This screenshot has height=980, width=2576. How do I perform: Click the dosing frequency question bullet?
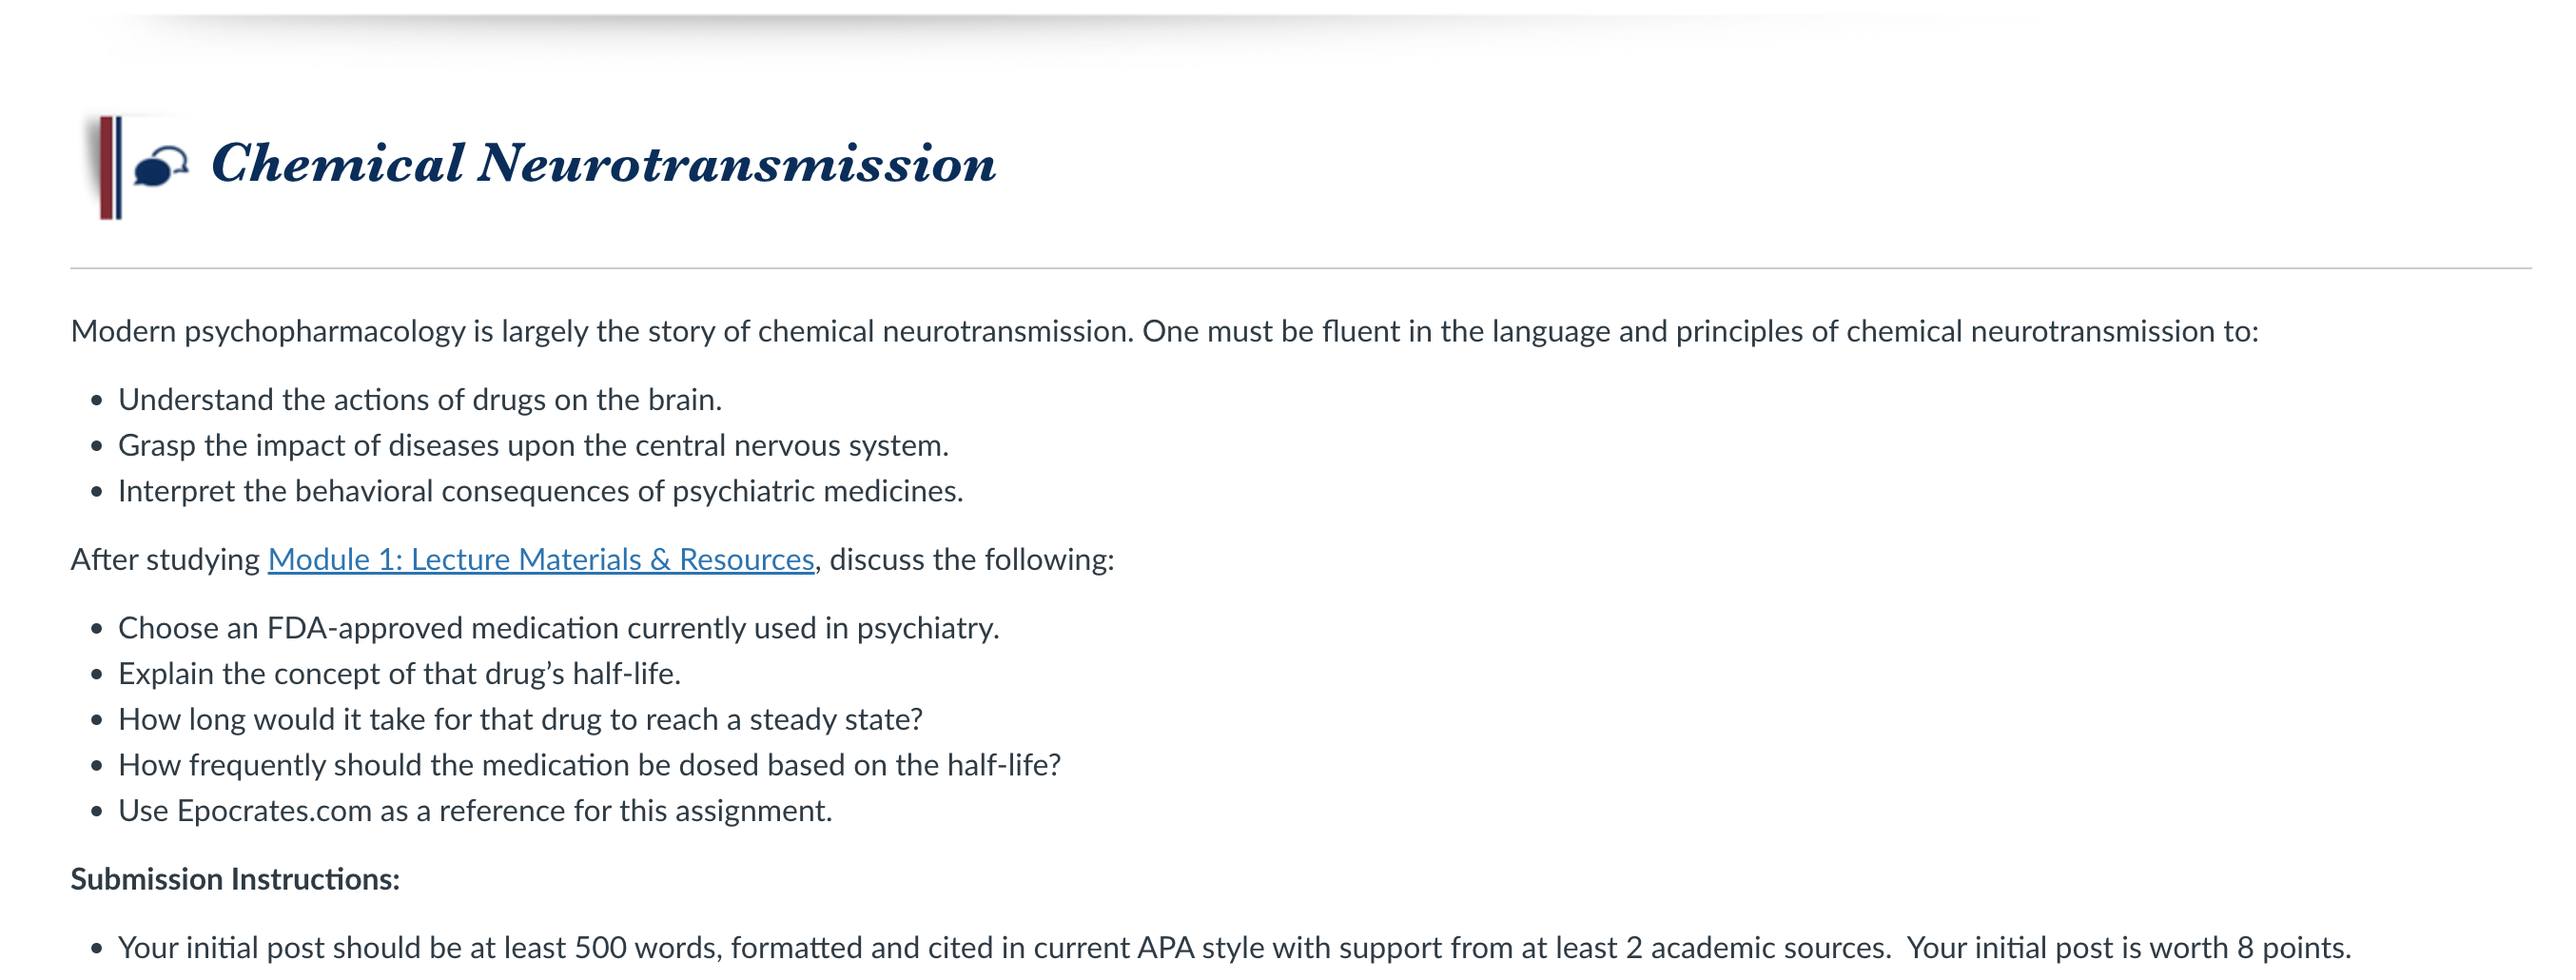[x=589, y=765]
